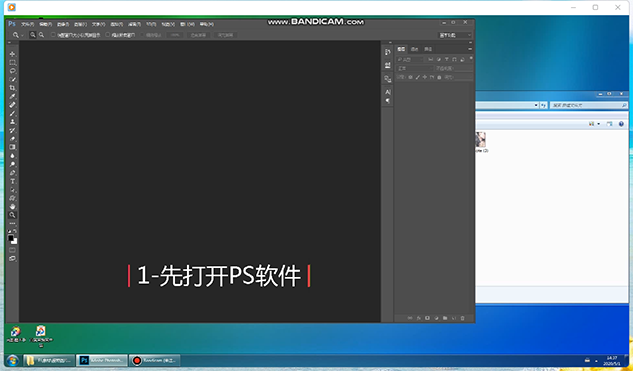Open Explorer address bar dropdown arrow
The image size is (633, 371).
(x=536, y=105)
